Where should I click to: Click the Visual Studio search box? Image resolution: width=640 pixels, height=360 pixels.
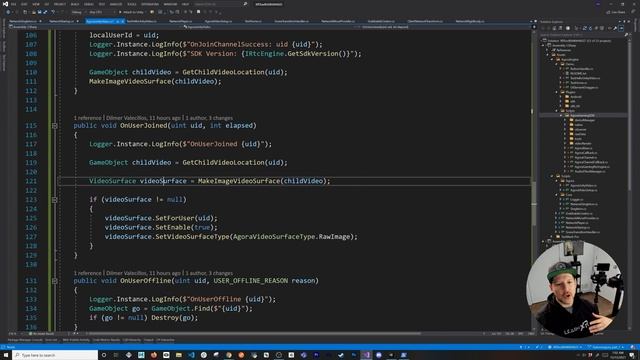tap(220, 4)
